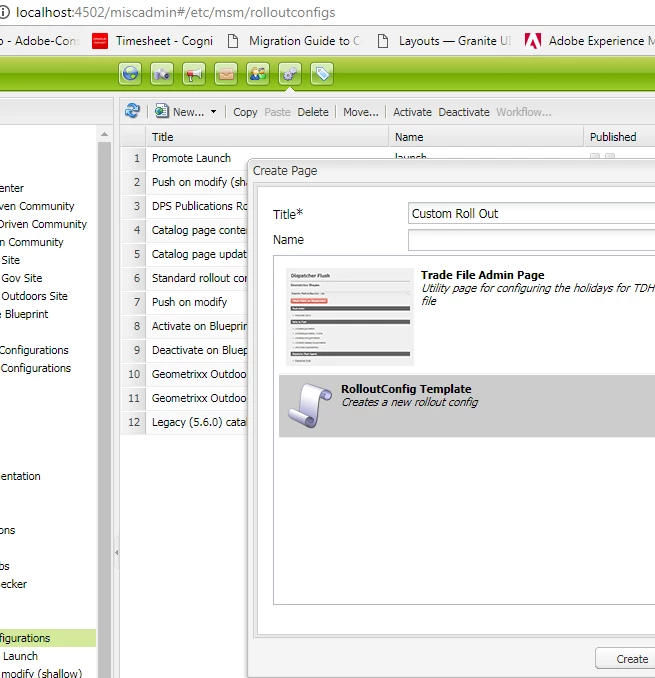Click the Copy toolbar button
The width and height of the screenshot is (655, 678).
pyautogui.click(x=245, y=112)
